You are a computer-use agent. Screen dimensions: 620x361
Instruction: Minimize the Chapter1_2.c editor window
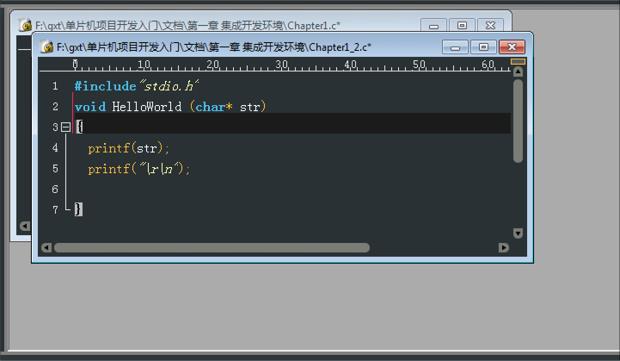[455, 47]
